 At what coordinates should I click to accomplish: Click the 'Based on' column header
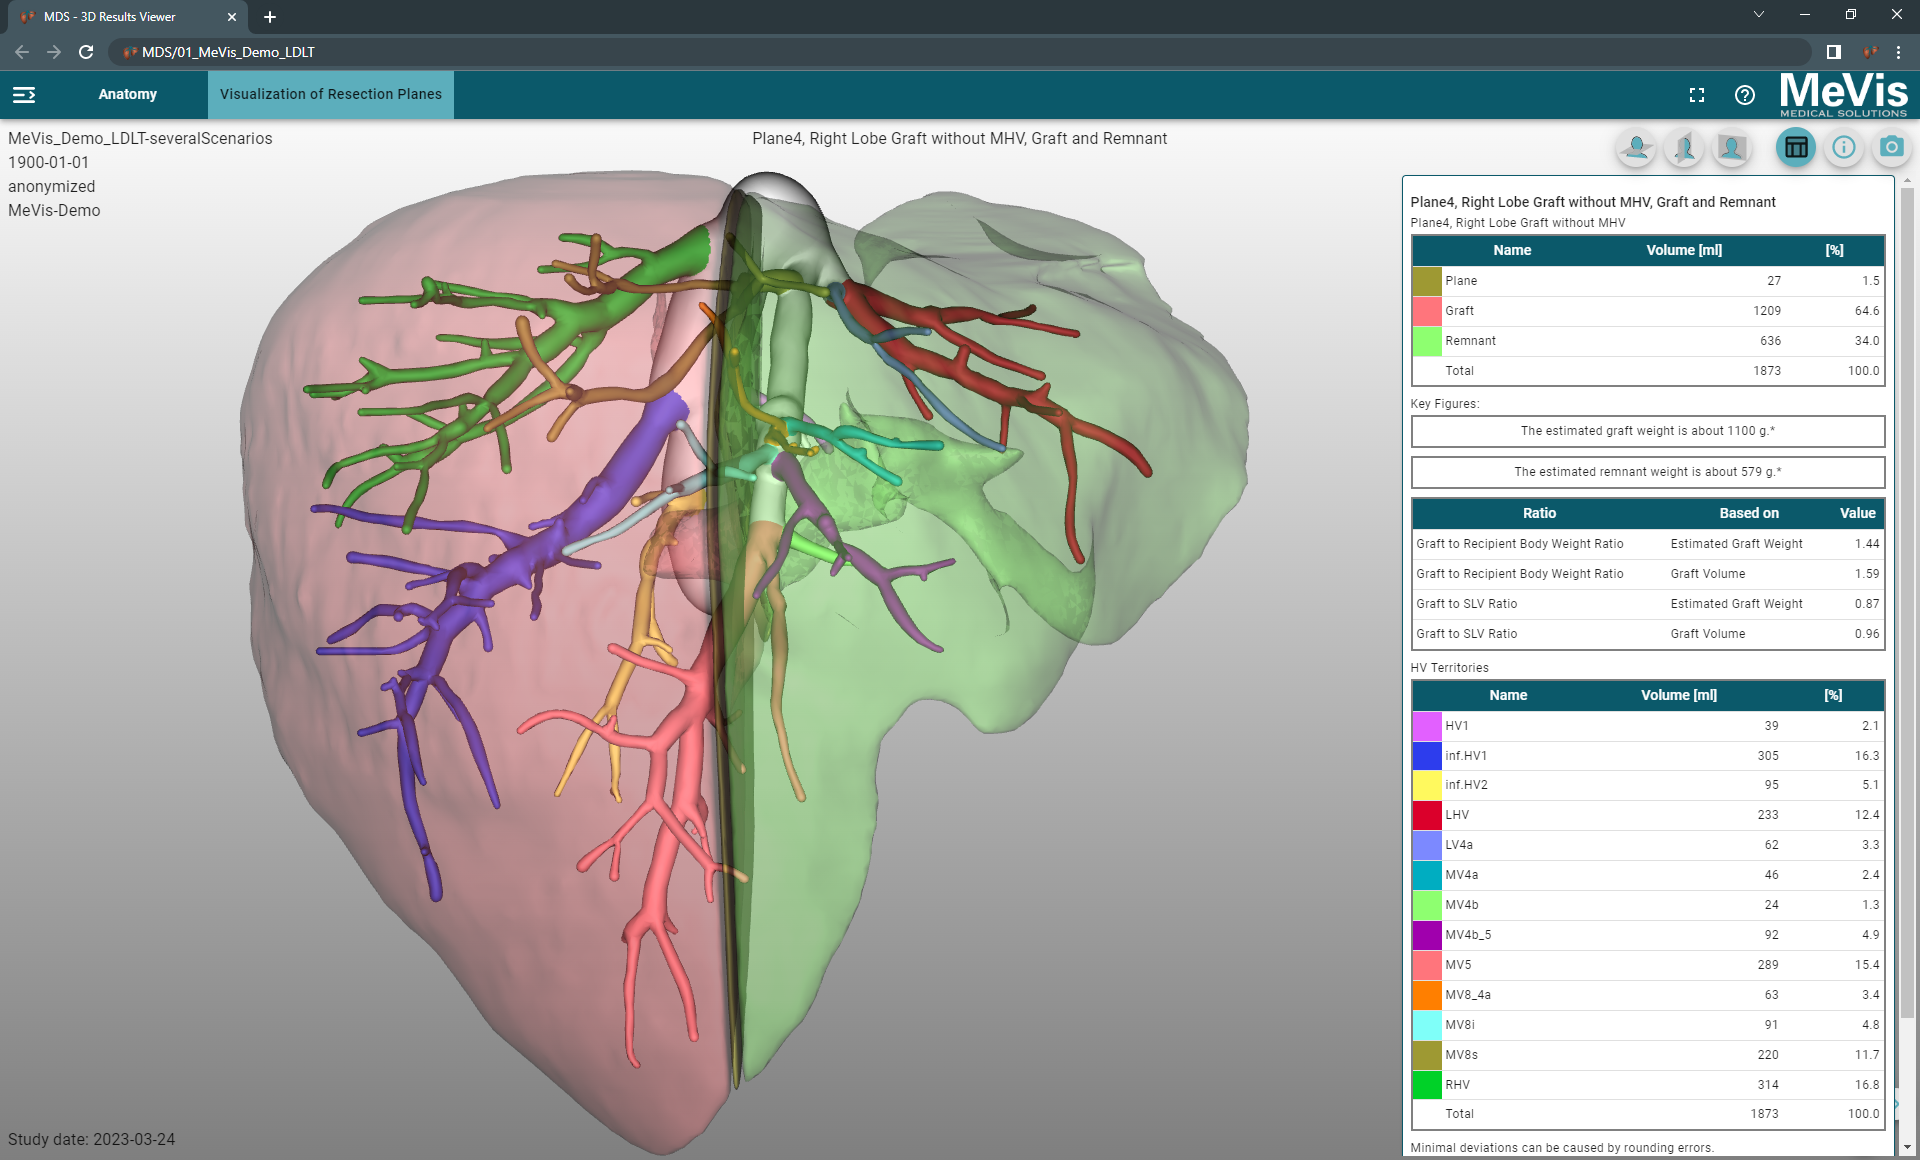(1749, 513)
